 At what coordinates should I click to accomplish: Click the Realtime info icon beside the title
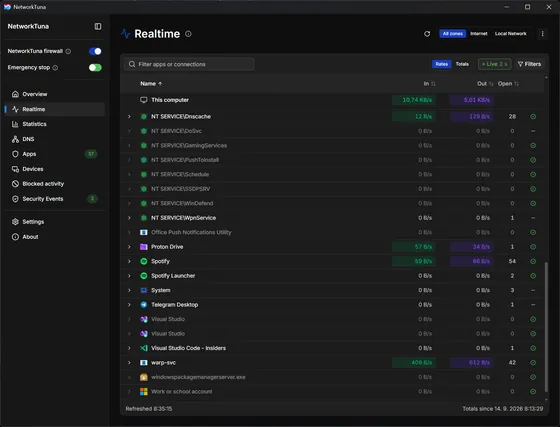coord(188,34)
